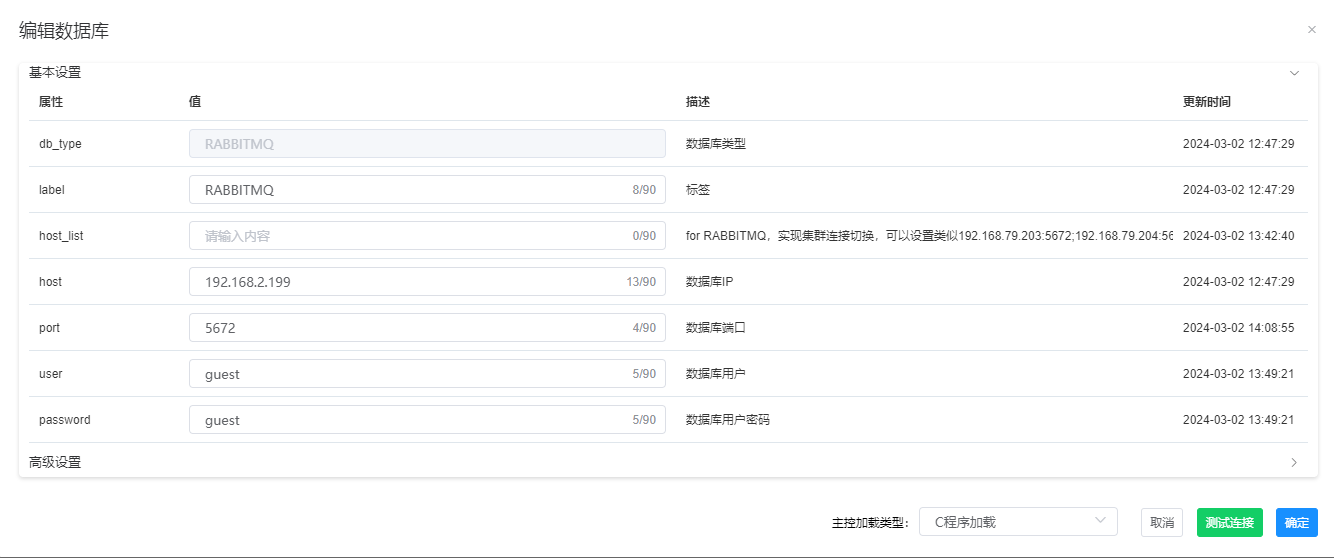Expand the 高级设置 section arrow
The height and width of the screenshot is (558, 1334).
(1294, 462)
